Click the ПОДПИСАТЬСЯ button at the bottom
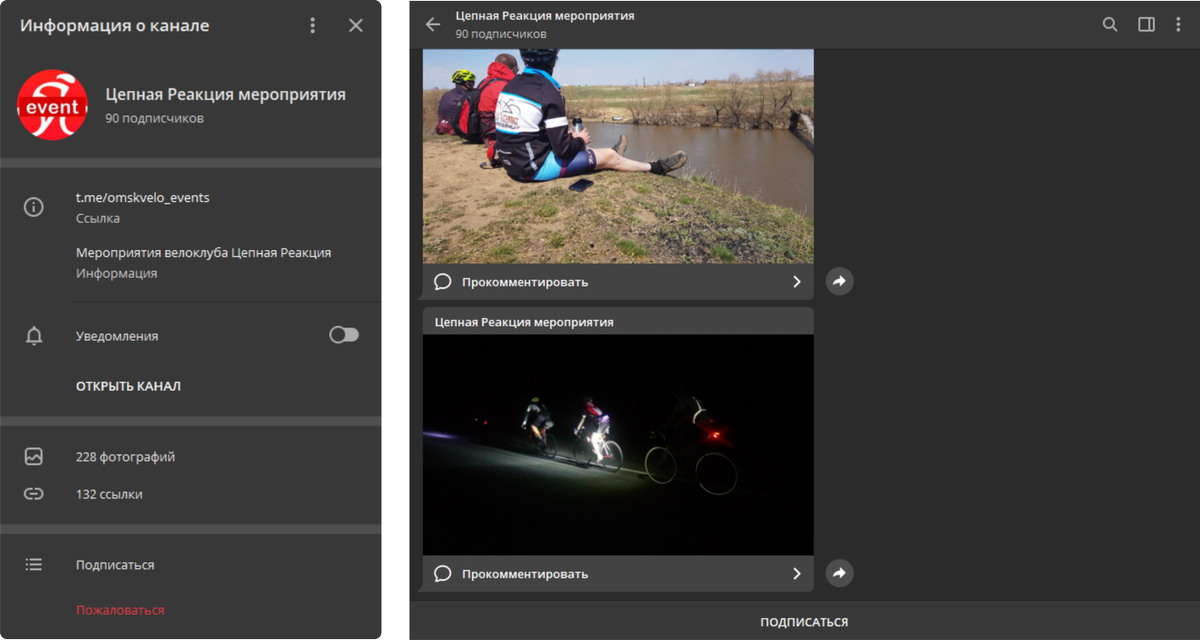This screenshot has width=1200, height=640. [804, 622]
